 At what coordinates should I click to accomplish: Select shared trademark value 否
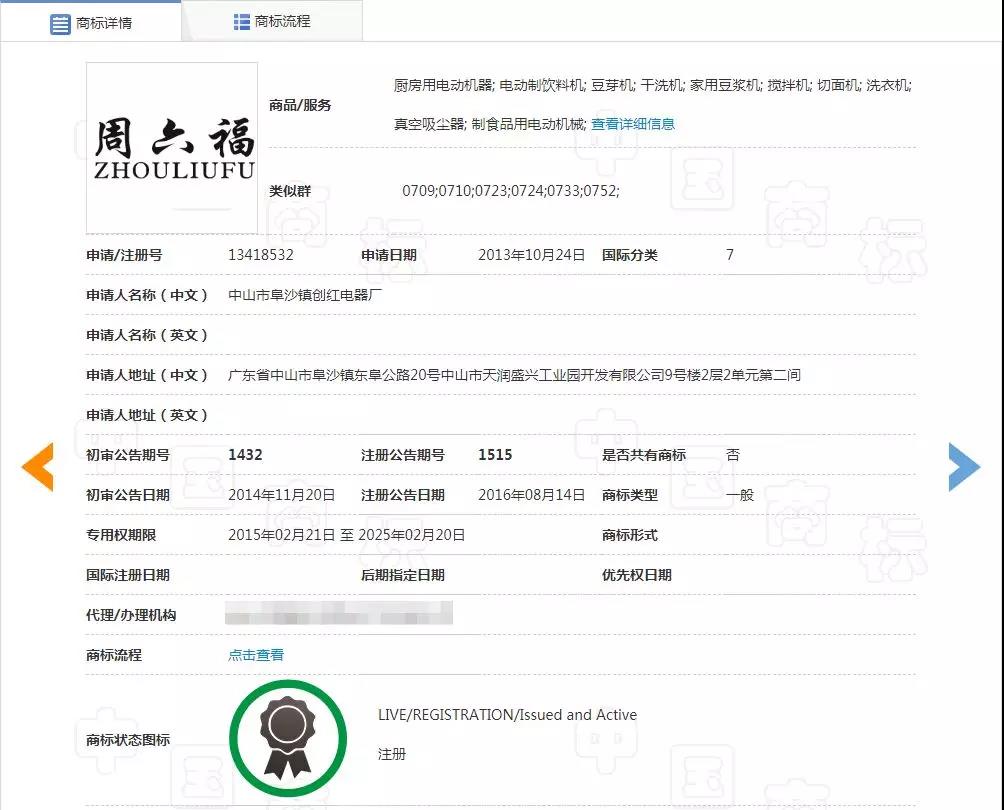(x=733, y=455)
